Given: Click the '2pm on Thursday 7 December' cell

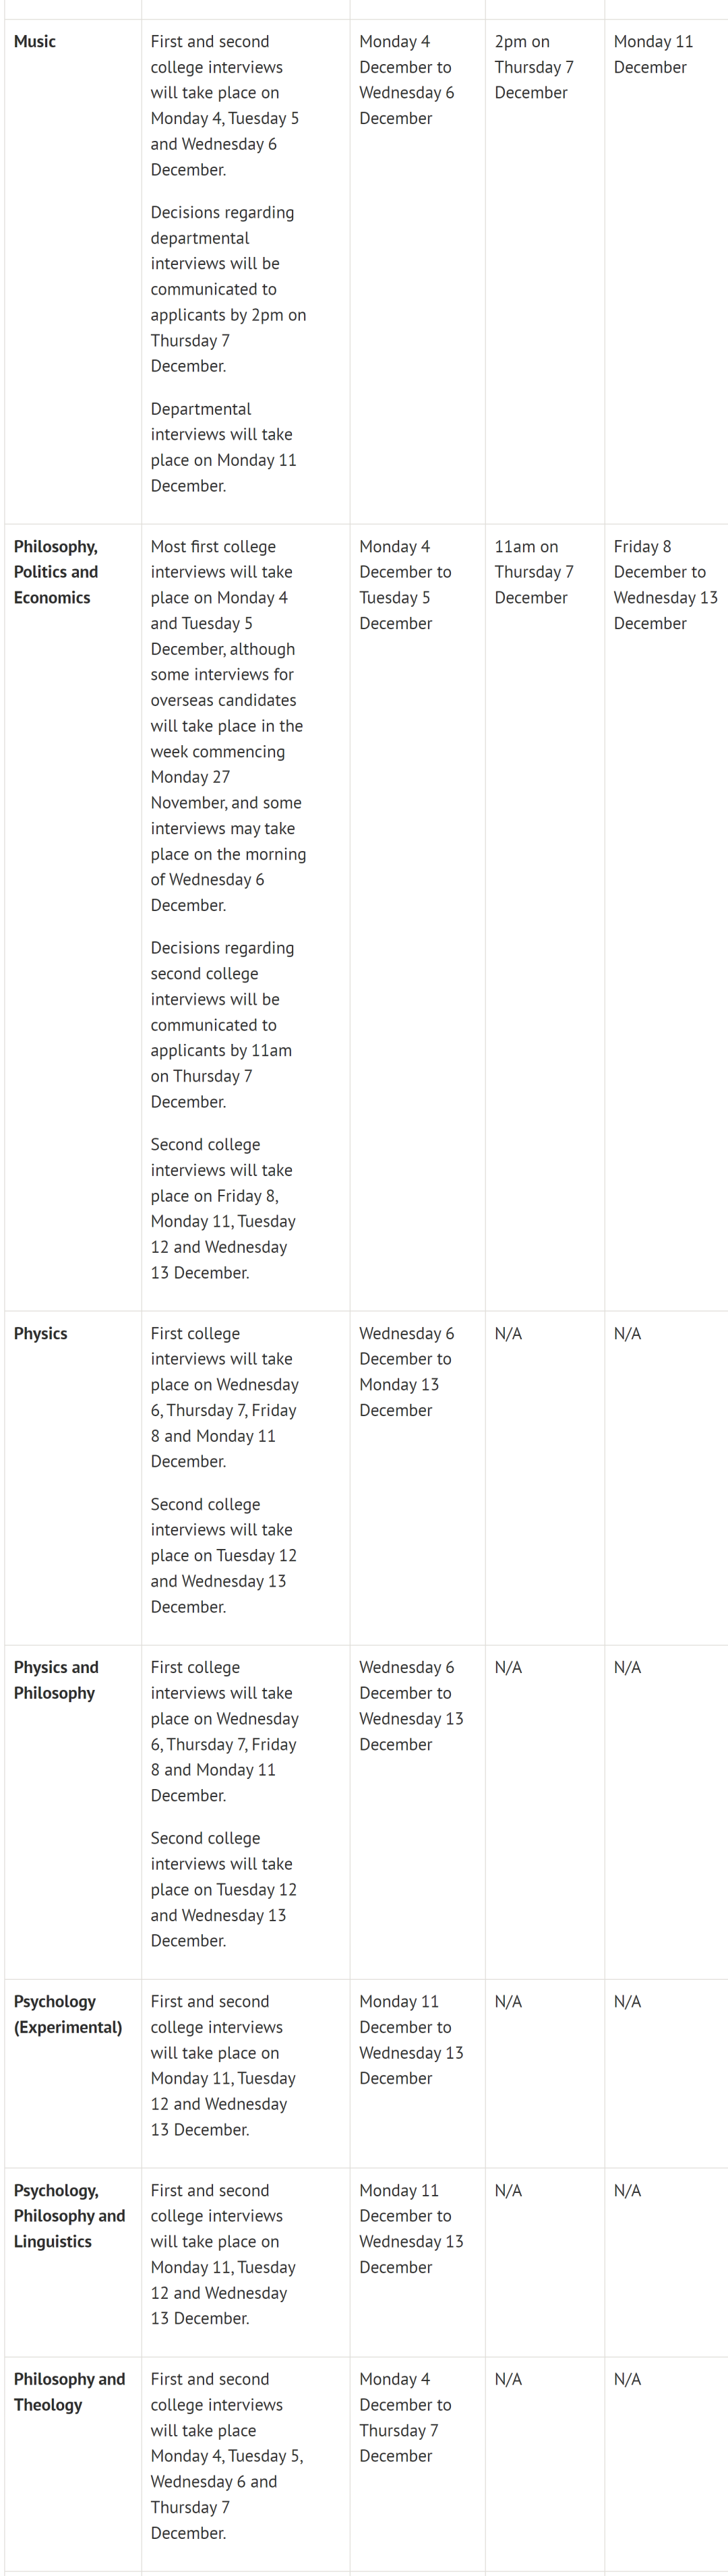Looking at the screenshot, I should pos(534,67).
